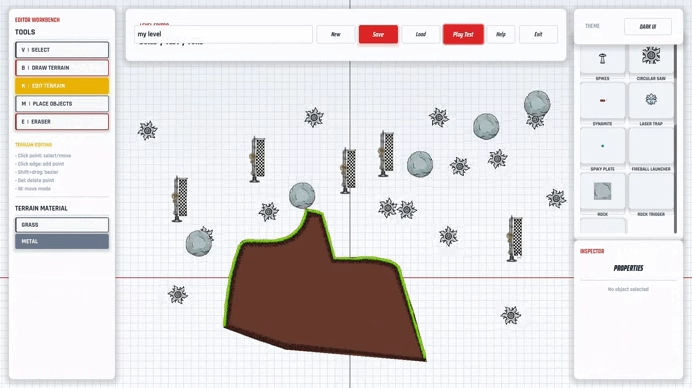Click the 'Click point: select/move' hint
The width and height of the screenshot is (692, 388).
pyautogui.click(x=43, y=156)
